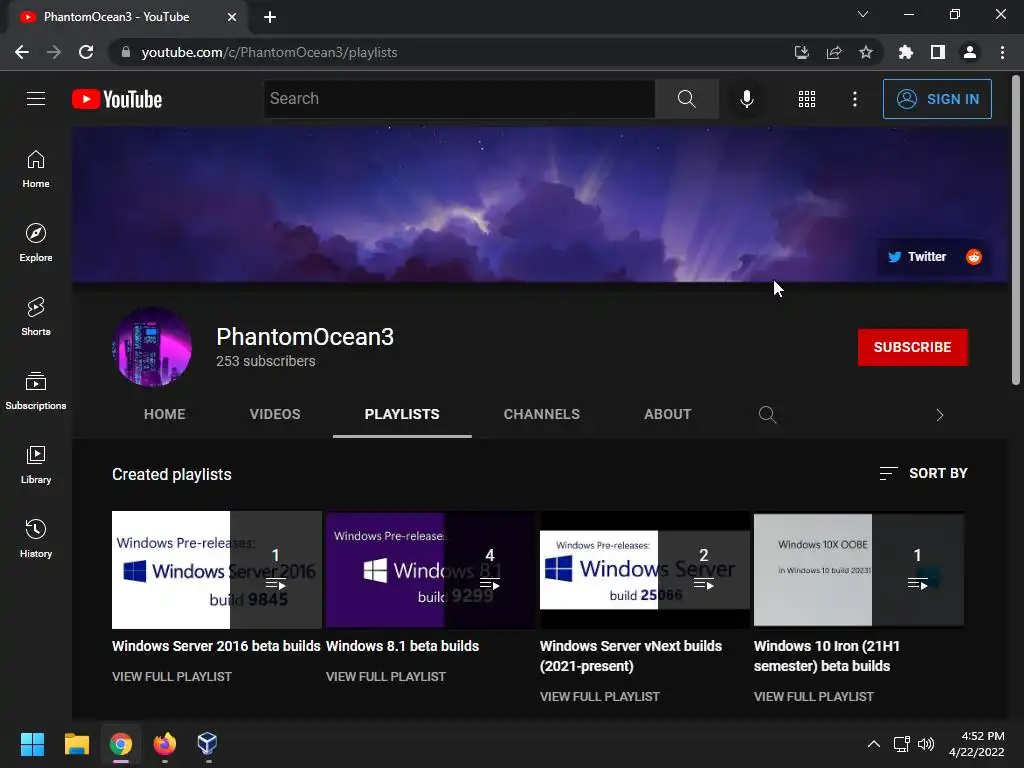Click the volume icon in the system tray
Image resolution: width=1024 pixels, height=768 pixels.
(926, 744)
